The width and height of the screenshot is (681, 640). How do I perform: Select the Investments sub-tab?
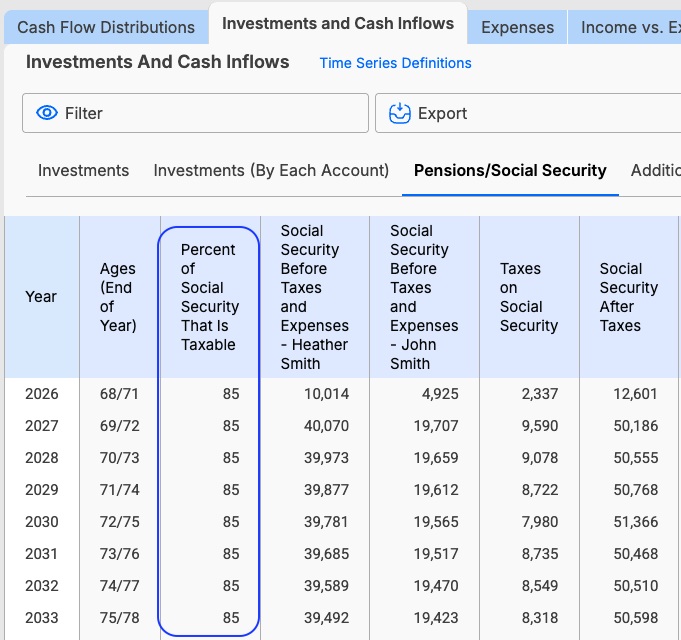pyautogui.click(x=83, y=170)
